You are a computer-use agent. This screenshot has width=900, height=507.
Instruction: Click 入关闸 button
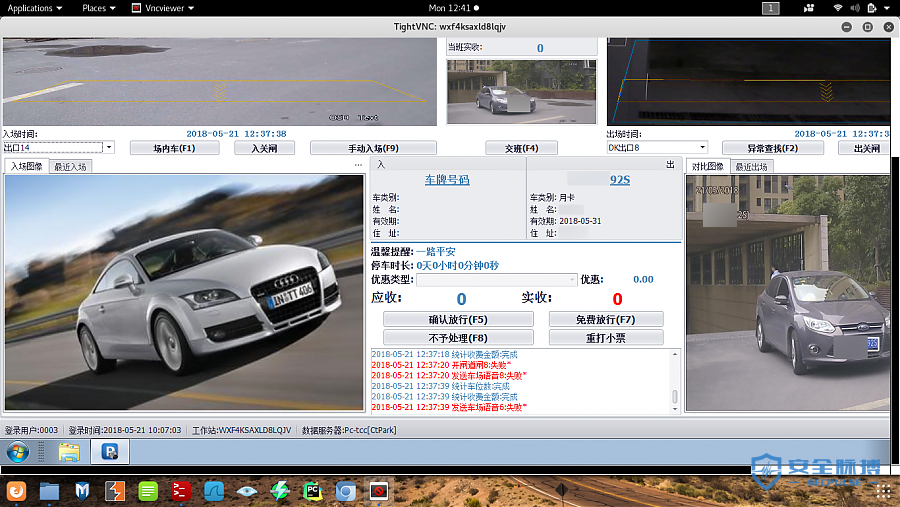264,148
